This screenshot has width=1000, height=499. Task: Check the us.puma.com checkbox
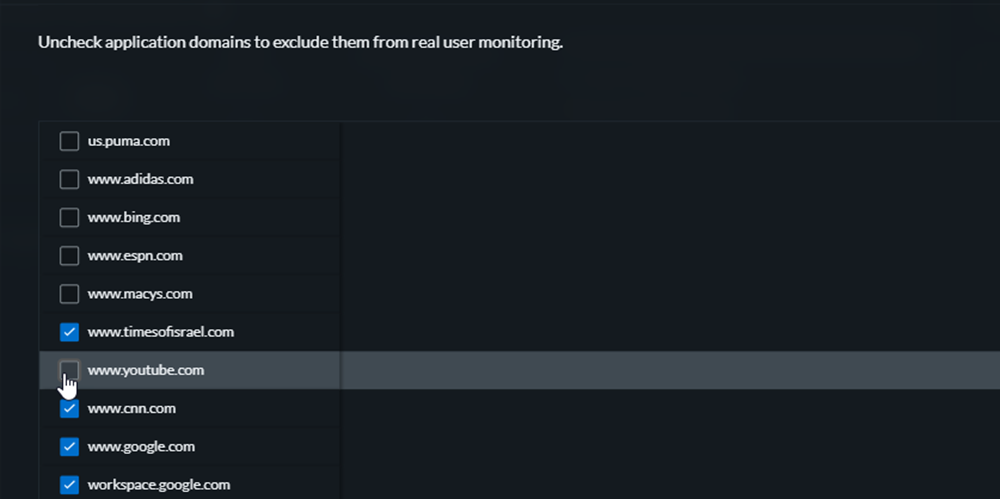pos(69,141)
